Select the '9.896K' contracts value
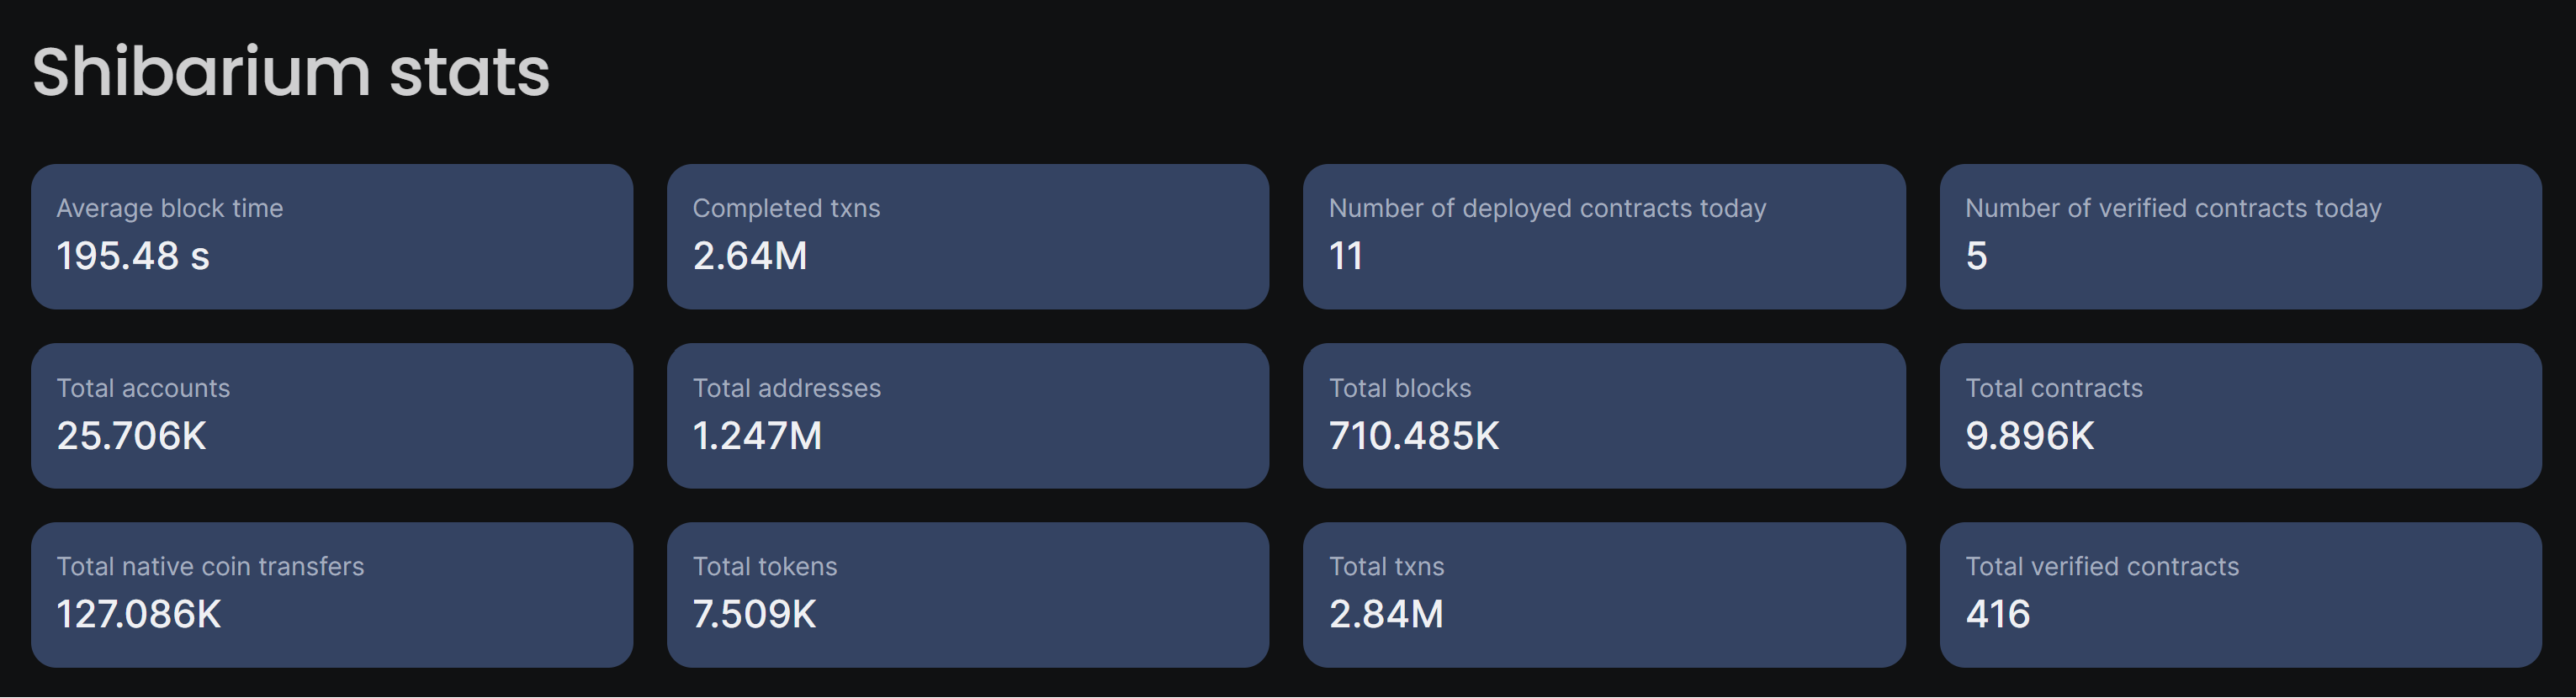 click(2030, 436)
